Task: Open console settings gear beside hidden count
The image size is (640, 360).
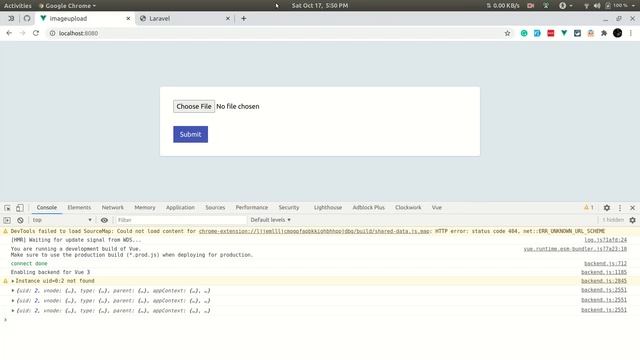Action: pyautogui.click(x=632, y=220)
